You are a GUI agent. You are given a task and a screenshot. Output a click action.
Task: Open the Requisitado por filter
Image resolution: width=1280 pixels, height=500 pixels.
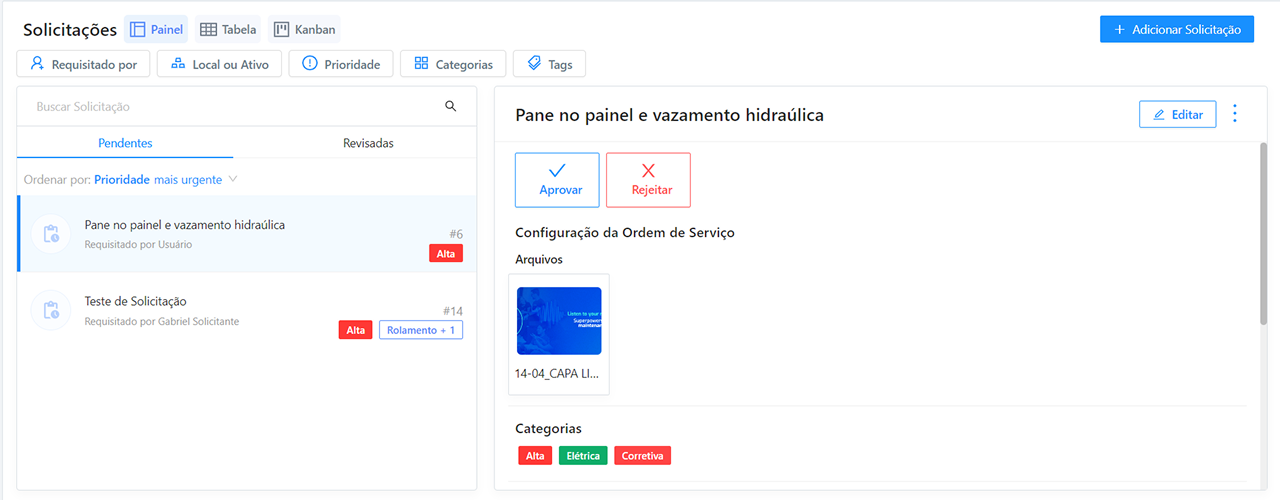click(x=83, y=64)
